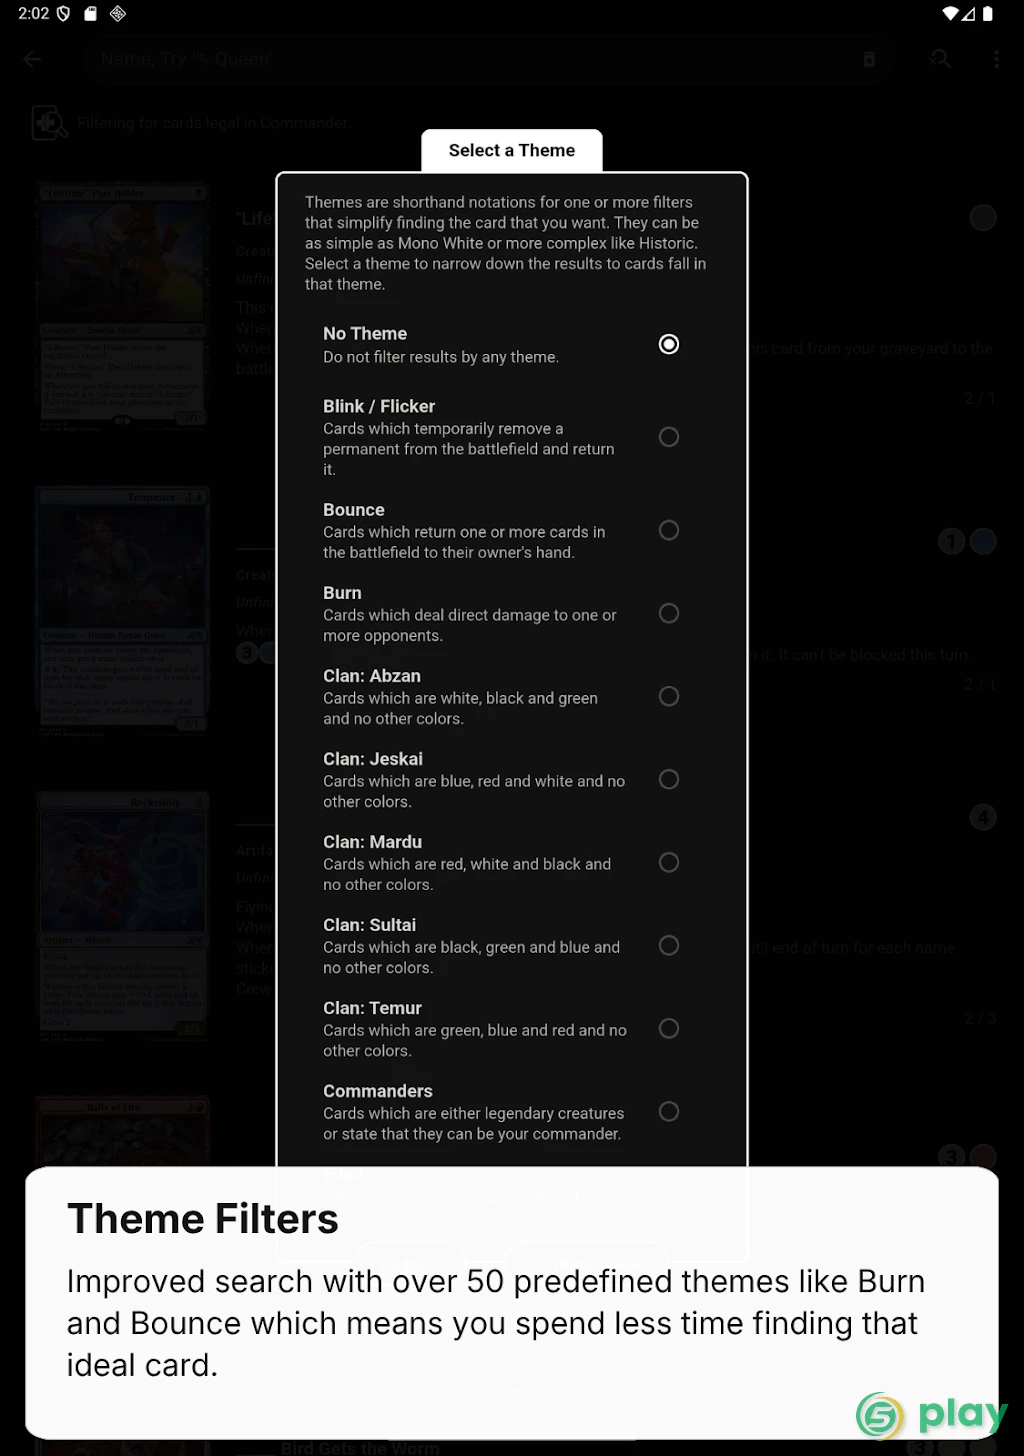This screenshot has height=1456, width=1024.
Task: Tap the card name search input field
Action: pos(470,59)
